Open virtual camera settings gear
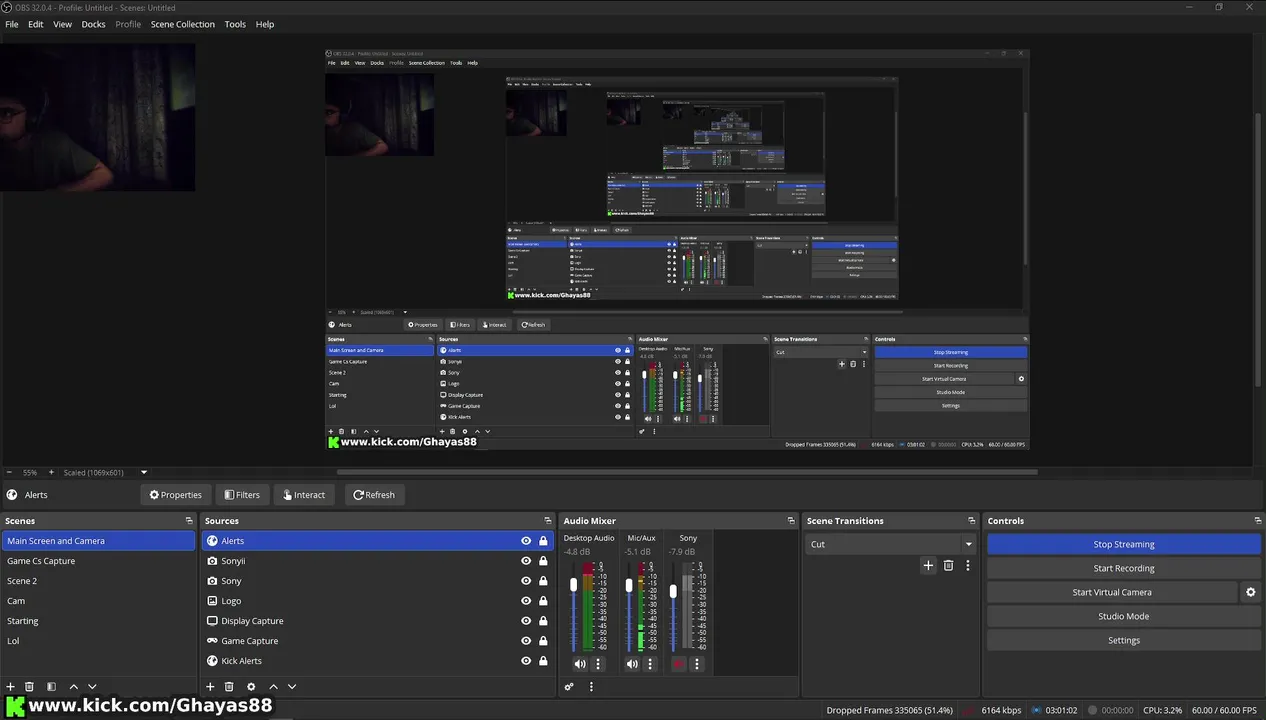This screenshot has width=1266, height=720. (1250, 592)
